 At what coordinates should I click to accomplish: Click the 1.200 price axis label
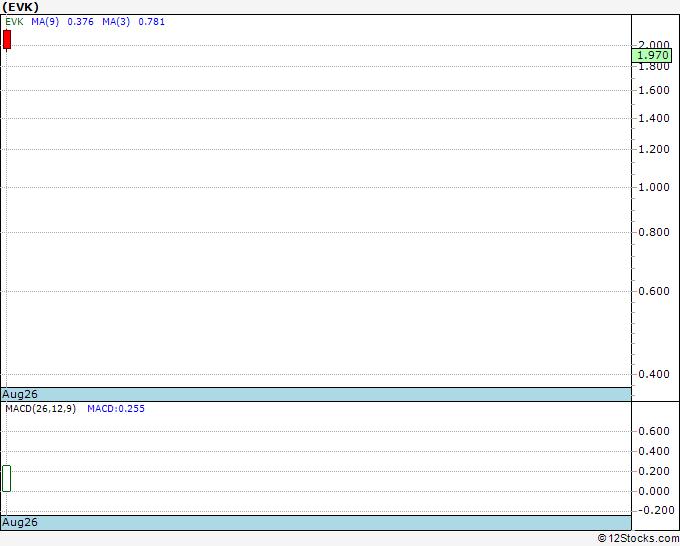tap(654, 149)
